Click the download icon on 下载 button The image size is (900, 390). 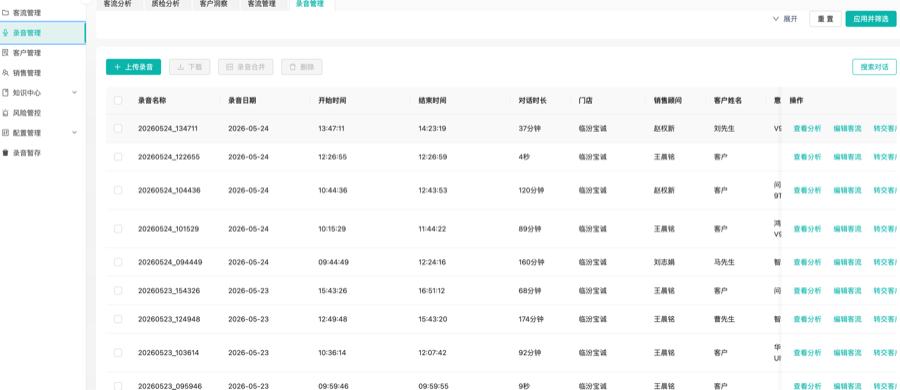tap(180, 67)
